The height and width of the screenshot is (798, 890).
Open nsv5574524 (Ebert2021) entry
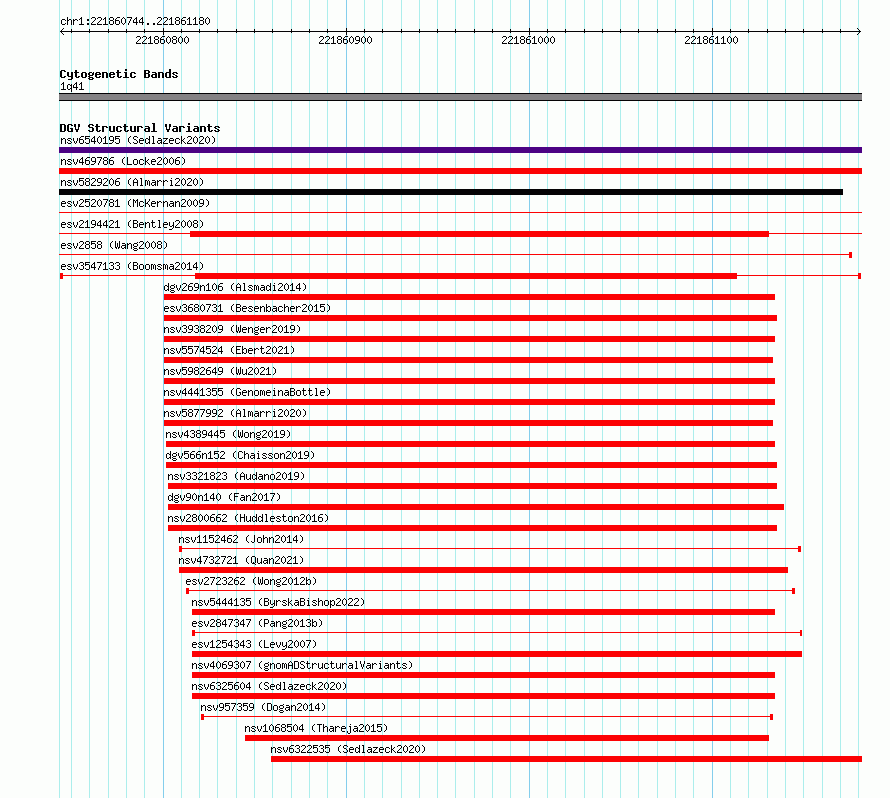[229, 350]
